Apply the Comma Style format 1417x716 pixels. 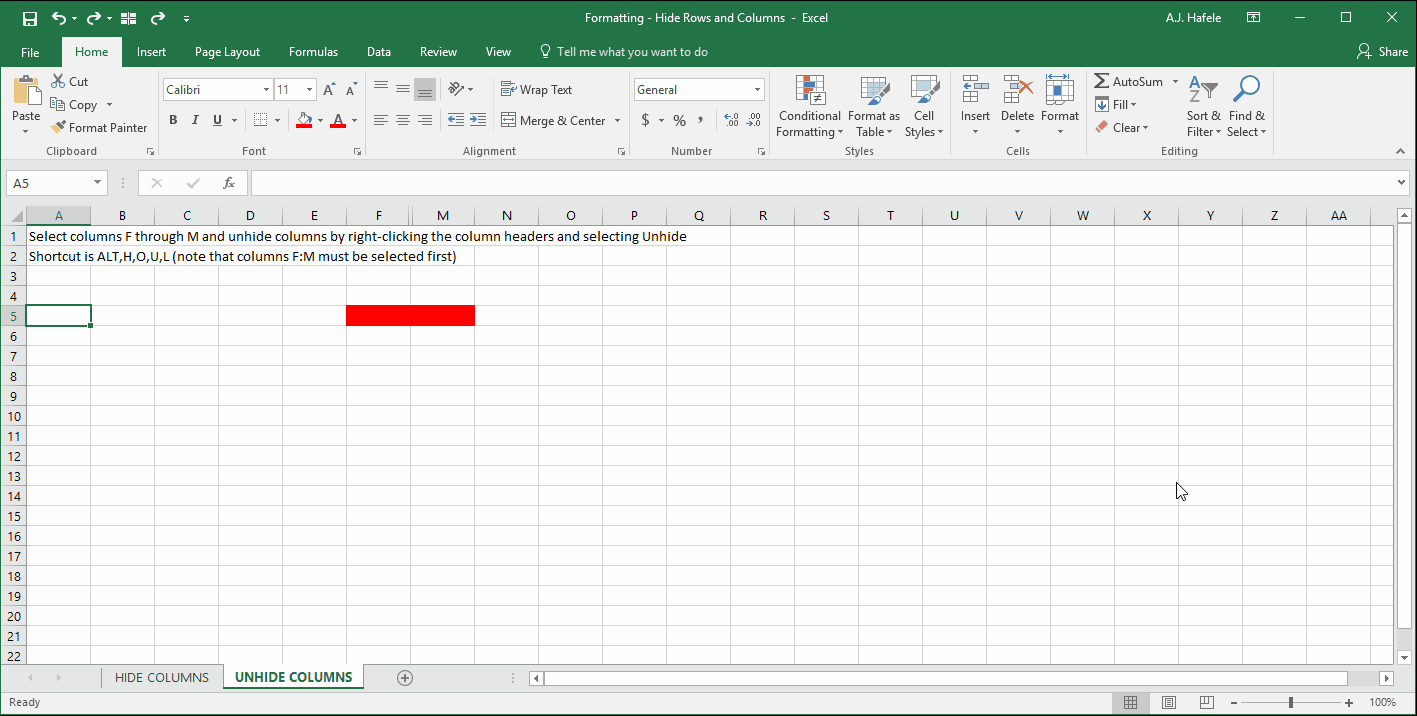(x=701, y=120)
